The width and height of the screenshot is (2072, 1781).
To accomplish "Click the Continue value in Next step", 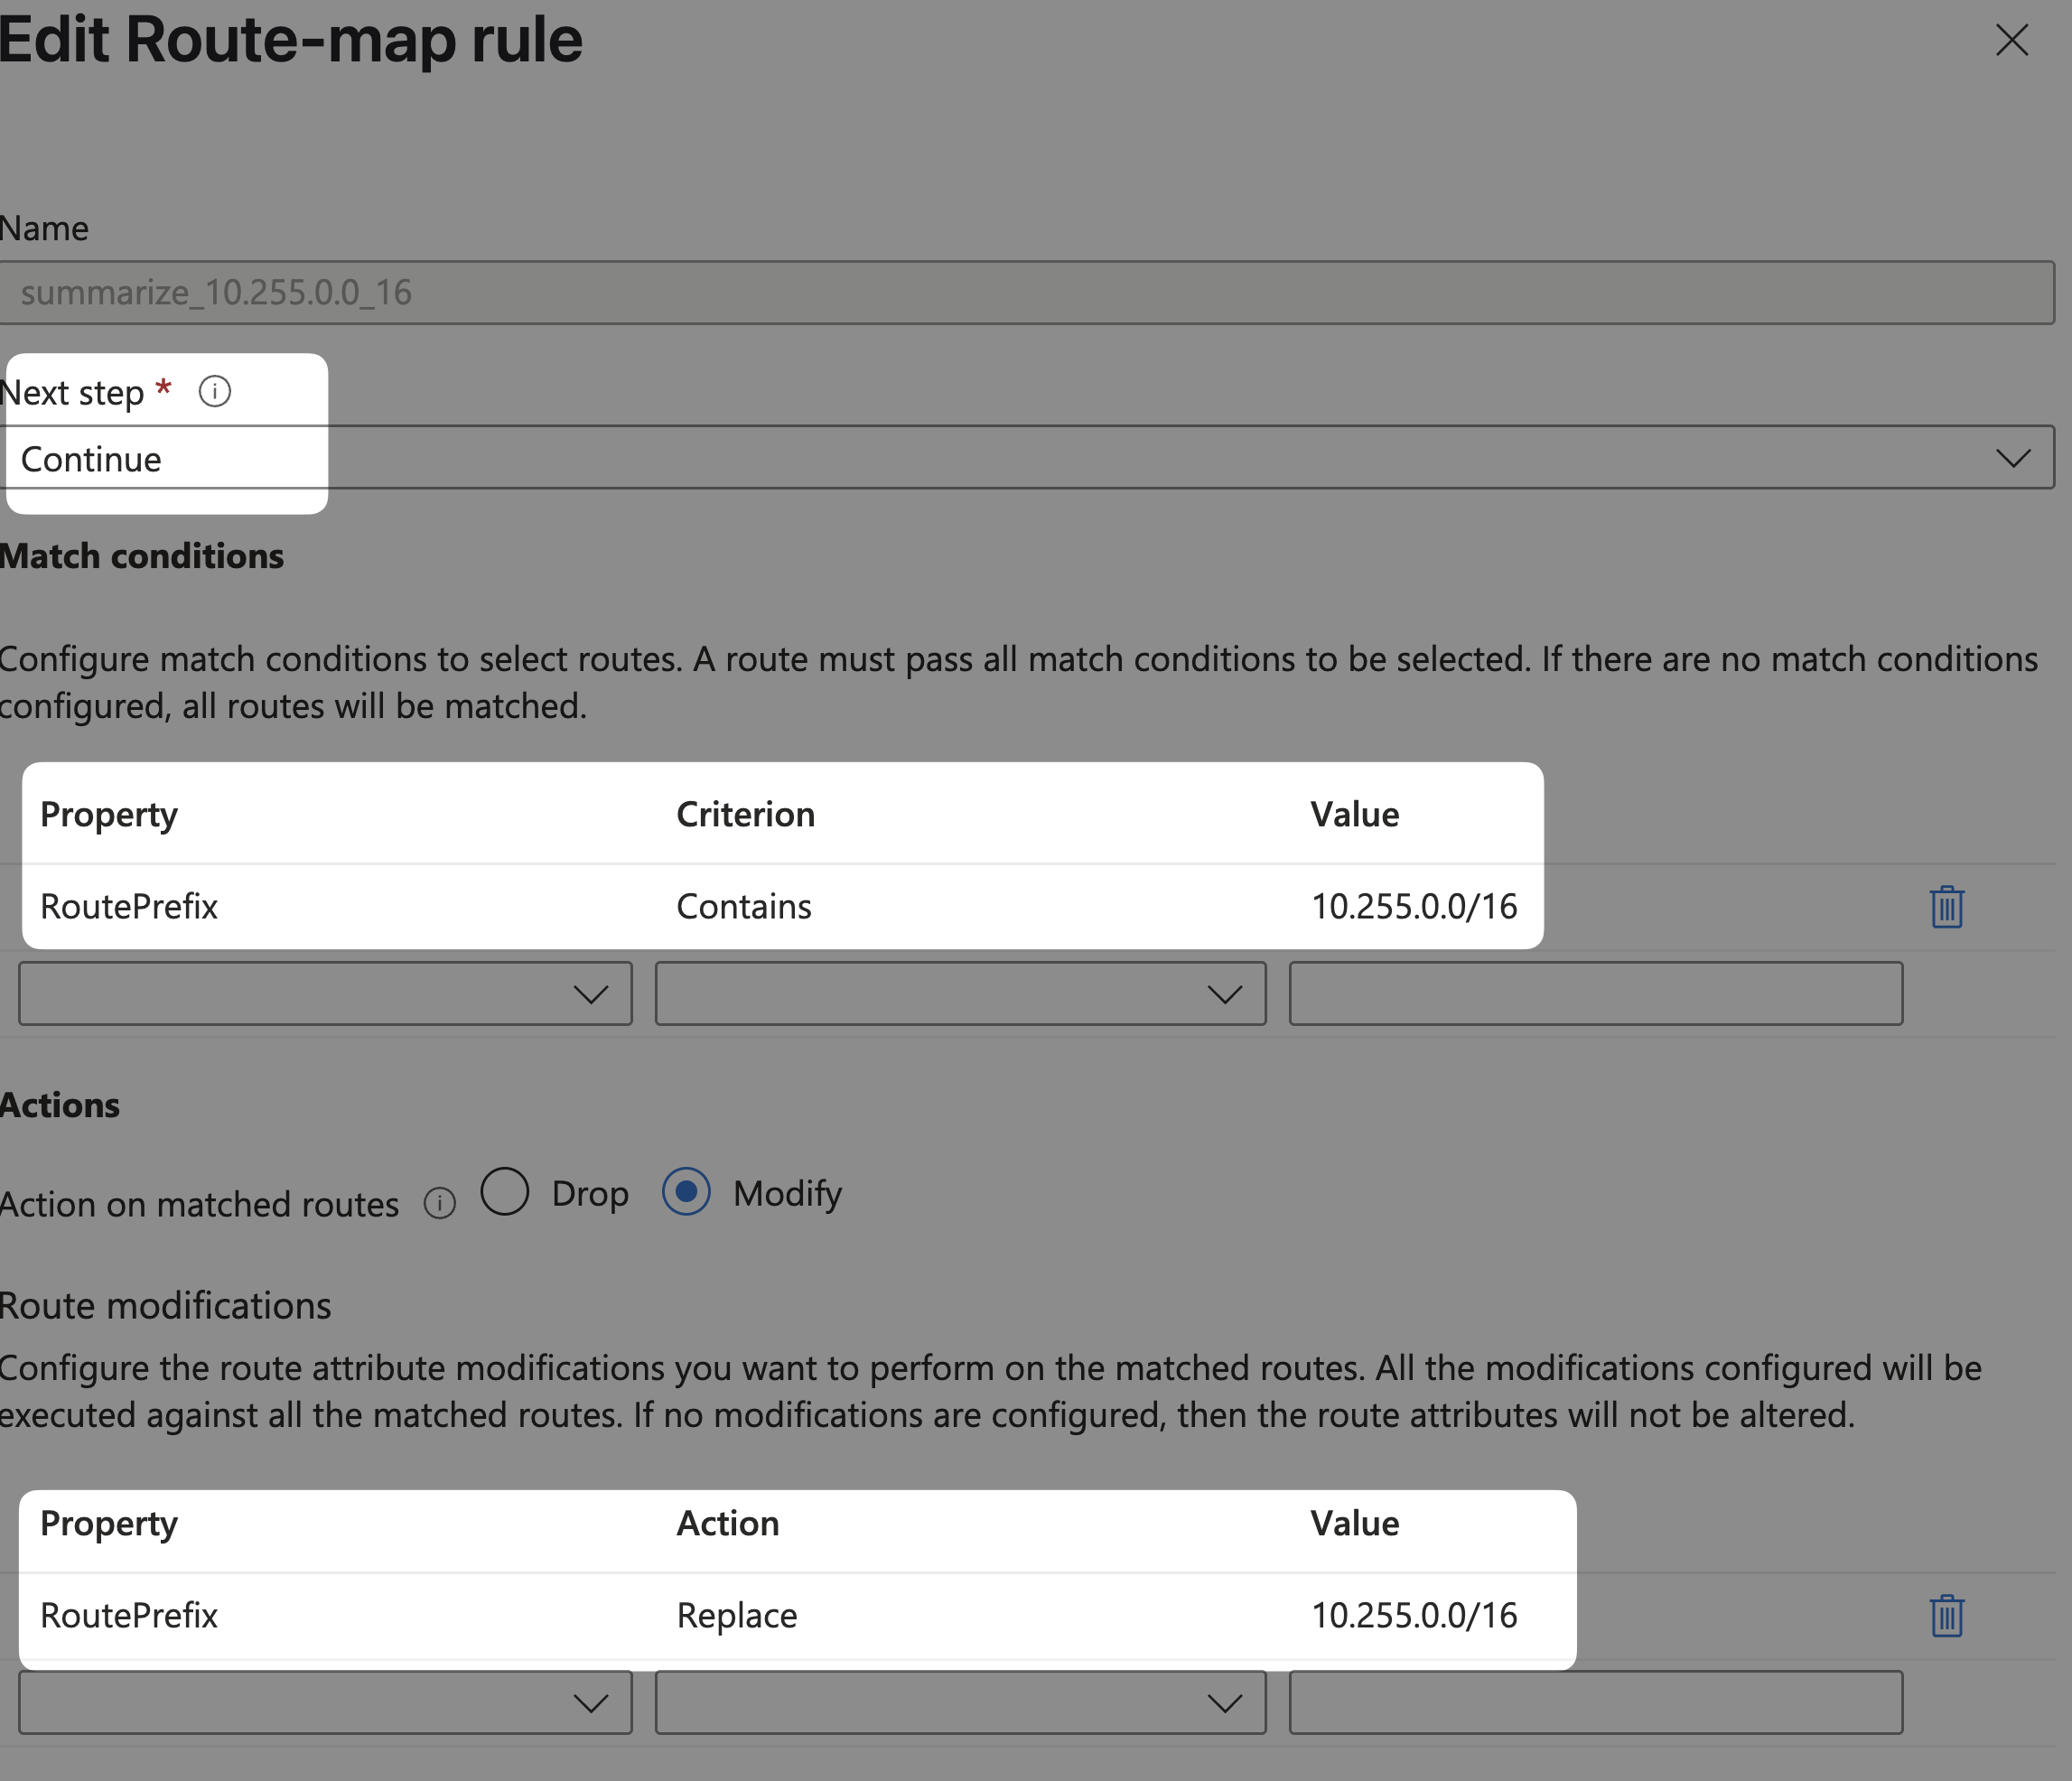I will click(91, 459).
